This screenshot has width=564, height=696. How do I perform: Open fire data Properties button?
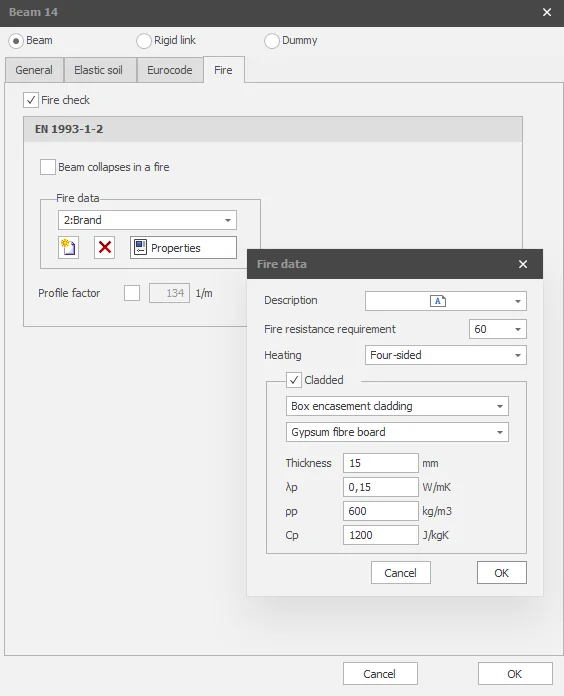click(x=183, y=248)
